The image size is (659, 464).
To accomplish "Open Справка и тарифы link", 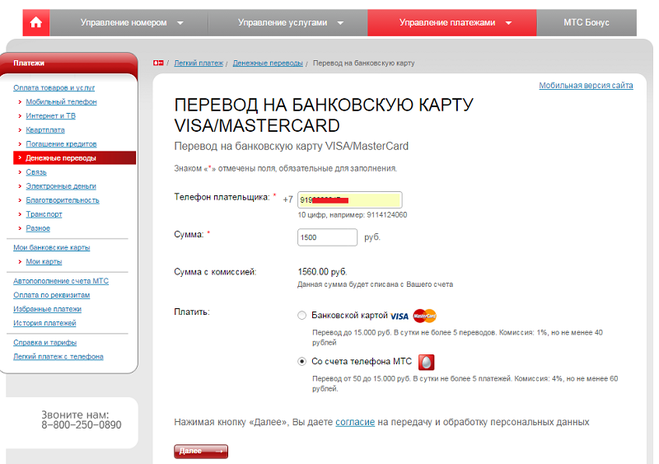I will (45, 343).
